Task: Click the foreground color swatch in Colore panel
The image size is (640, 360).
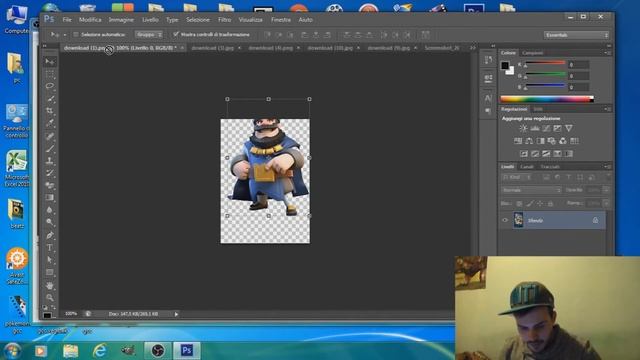Action: click(x=505, y=65)
